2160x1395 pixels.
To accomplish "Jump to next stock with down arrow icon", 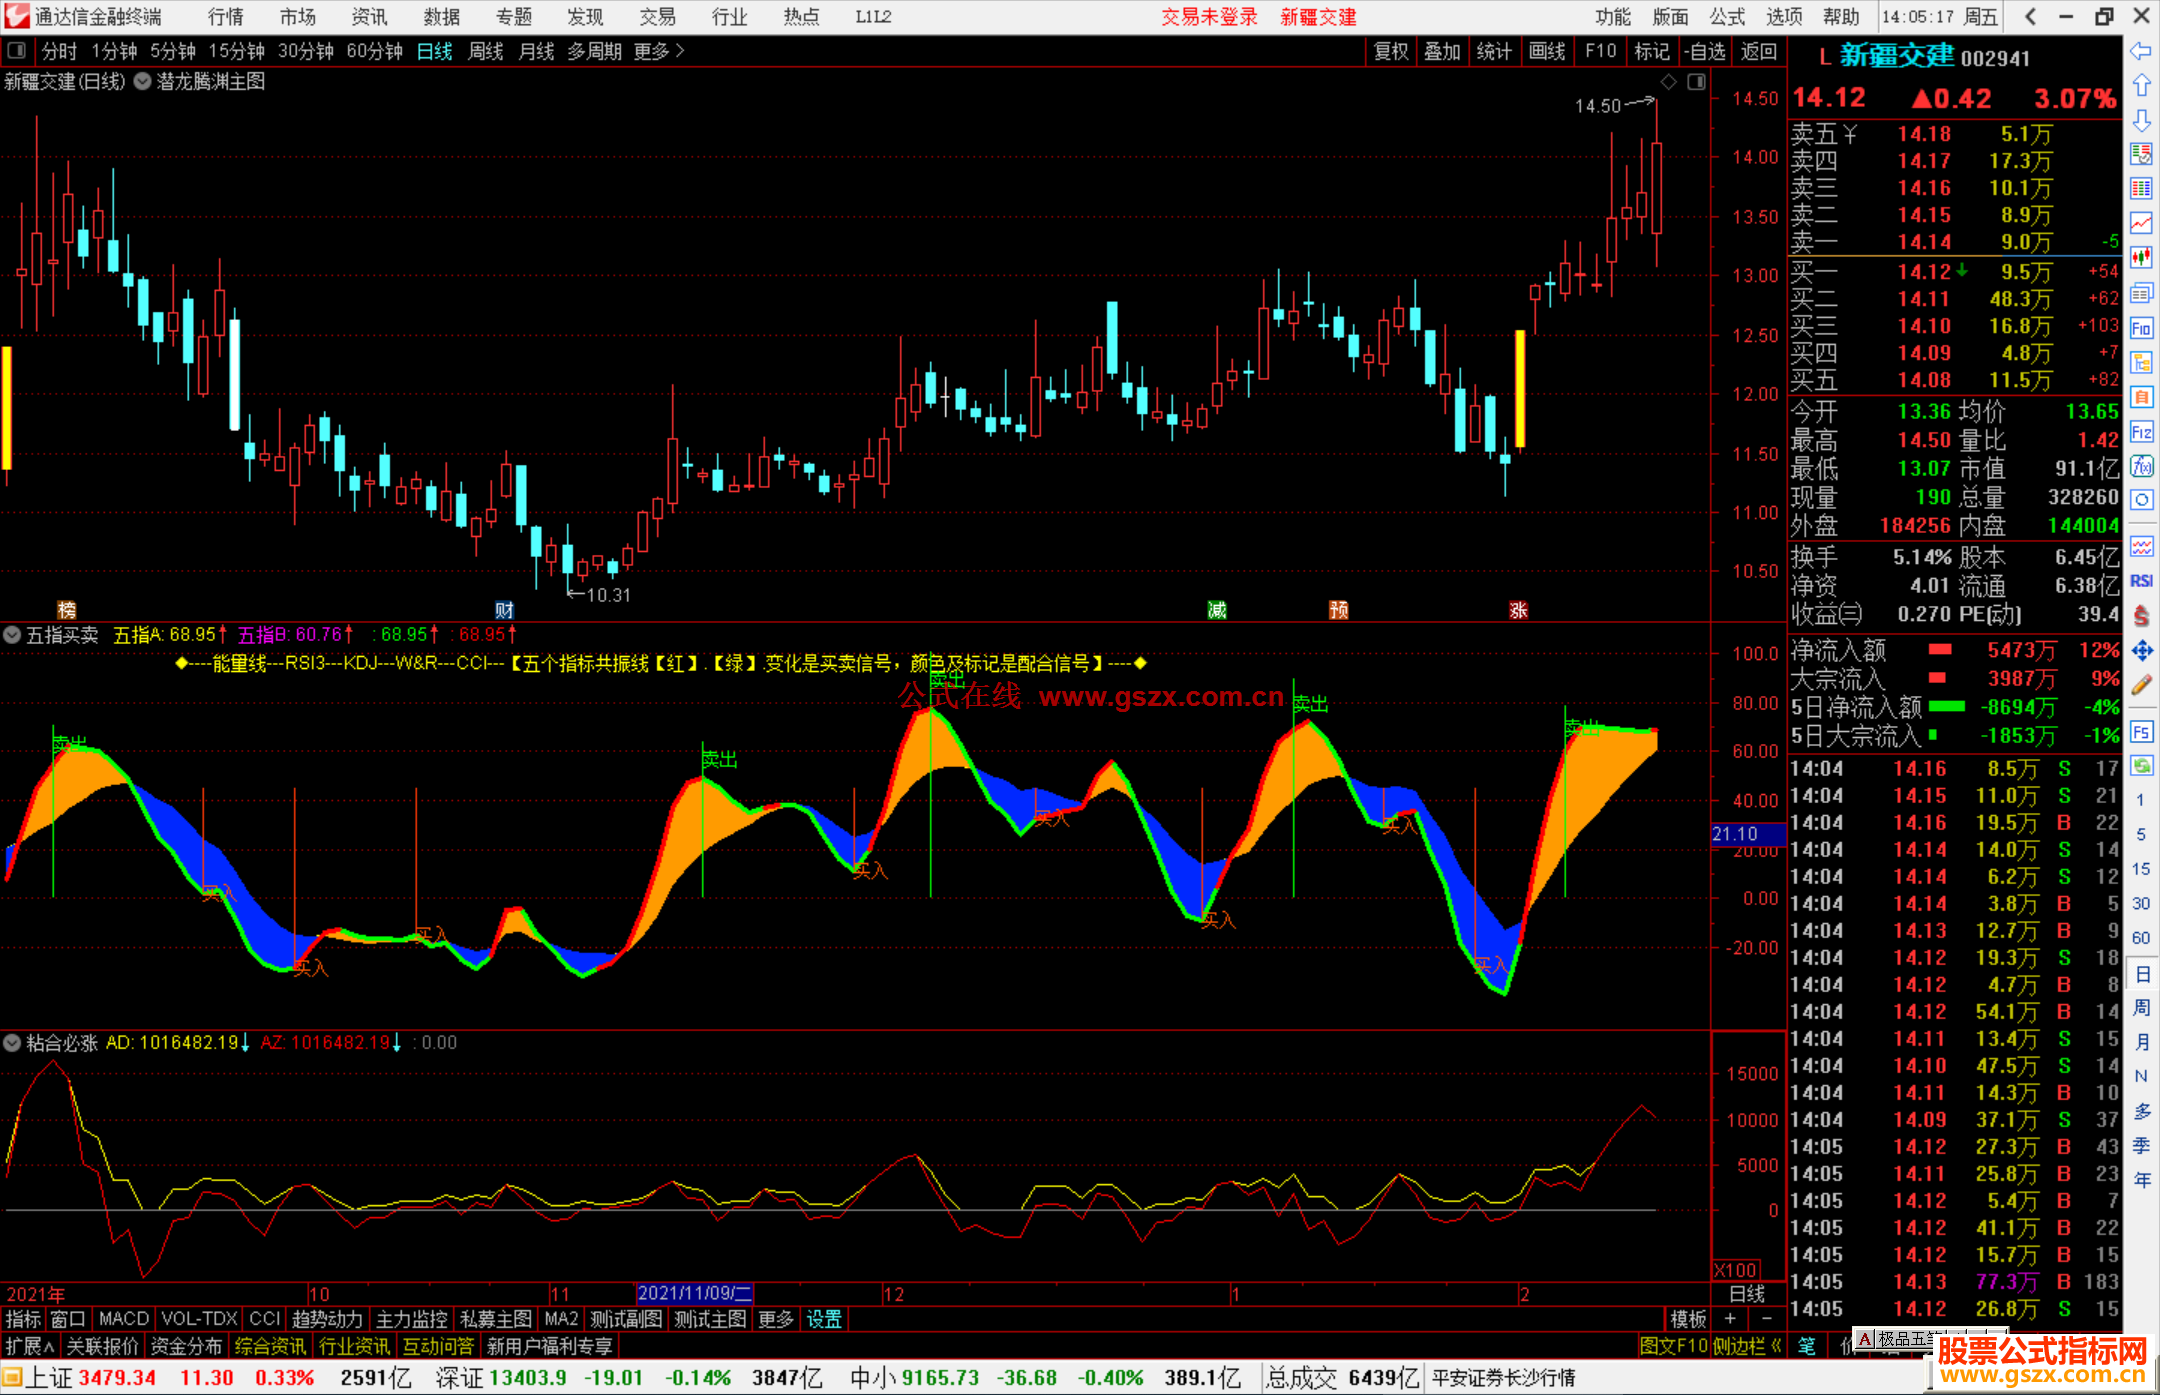I will (x=2141, y=120).
